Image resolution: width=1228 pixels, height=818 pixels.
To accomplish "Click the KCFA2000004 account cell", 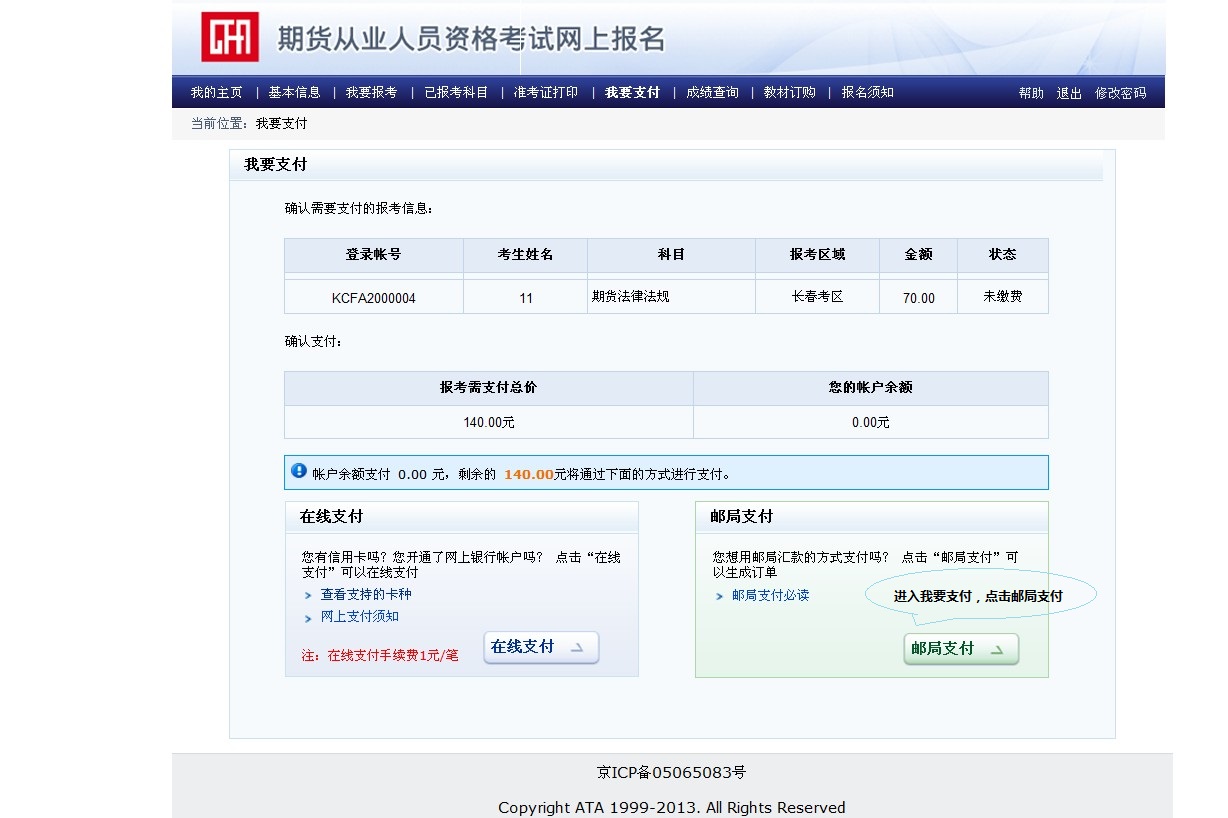I will click(373, 298).
